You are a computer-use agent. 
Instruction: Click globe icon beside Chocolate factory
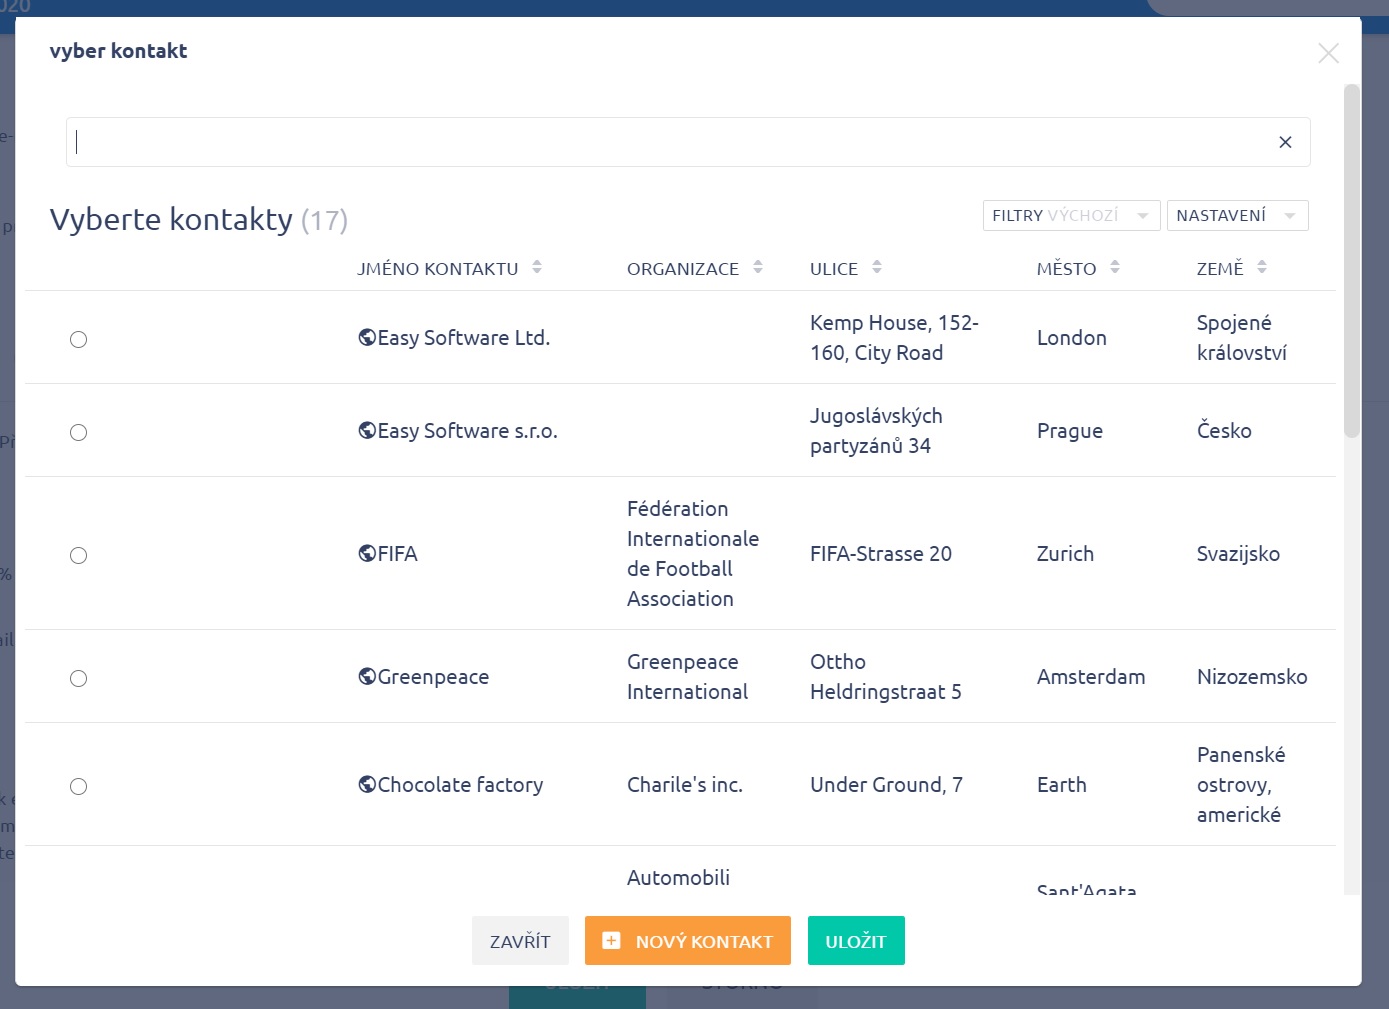click(x=367, y=785)
